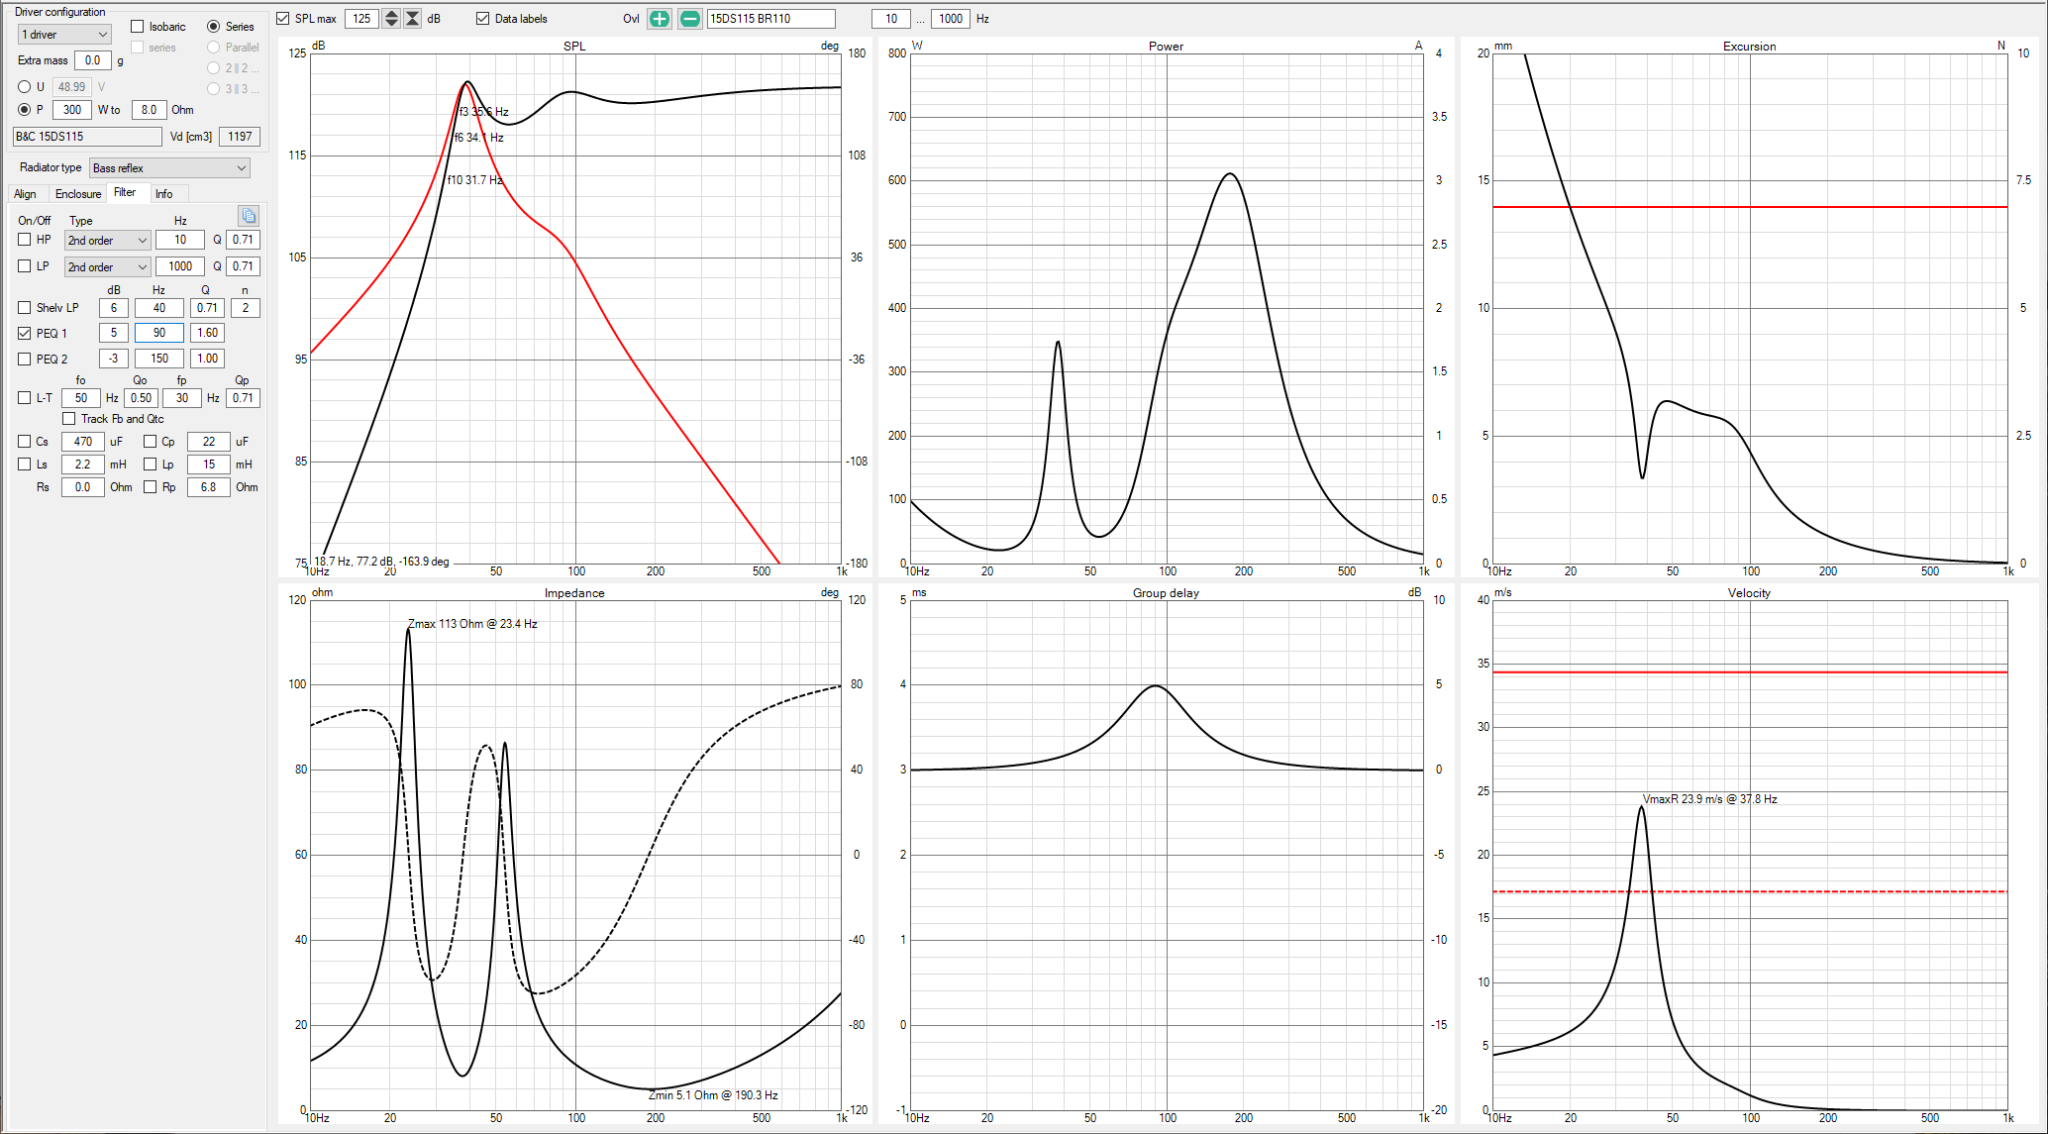
Task: Click the 'VmaxR 23.9 m/s @ 37.8 Hz' label
Action: point(1709,799)
